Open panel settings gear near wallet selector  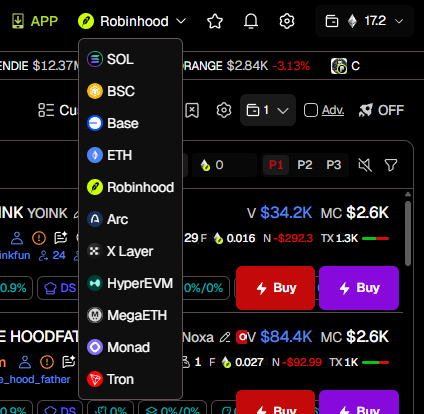tap(224, 110)
